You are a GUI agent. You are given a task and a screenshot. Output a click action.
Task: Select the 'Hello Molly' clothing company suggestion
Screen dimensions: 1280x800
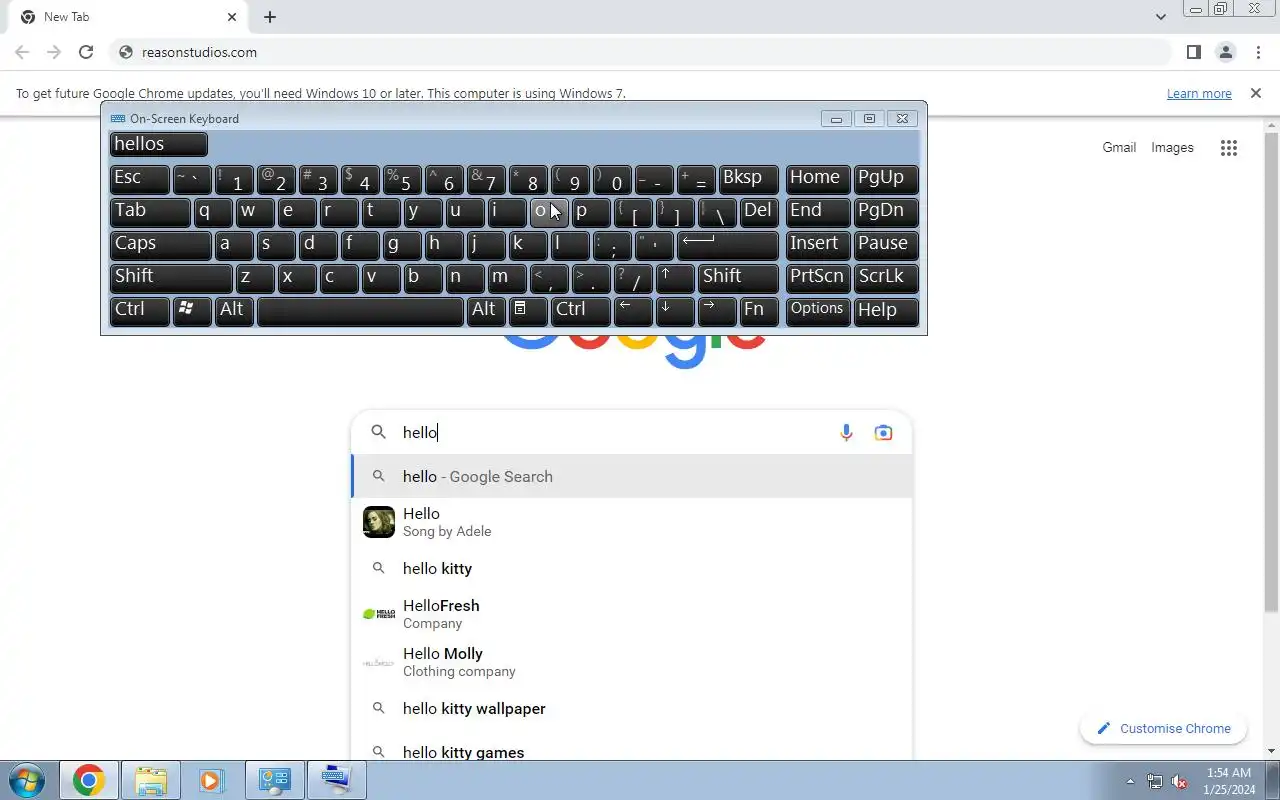coord(632,662)
